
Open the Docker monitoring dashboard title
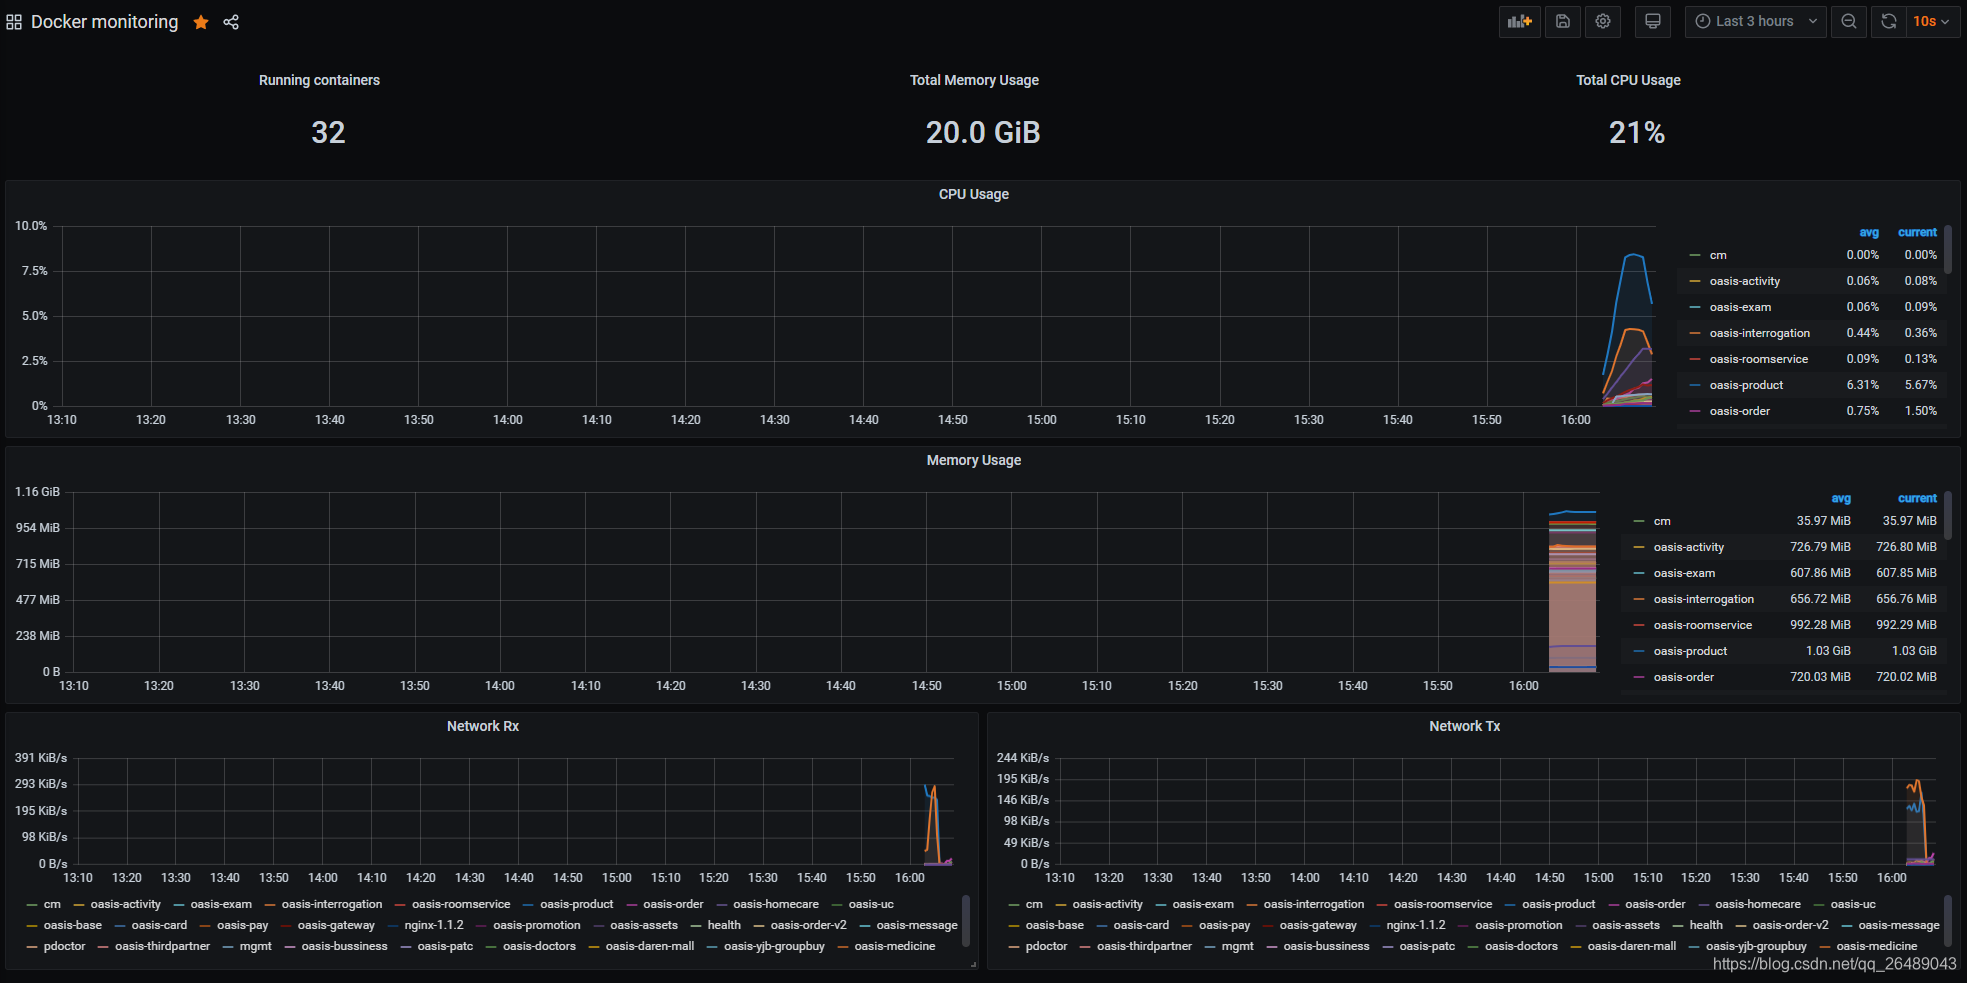point(105,22)
